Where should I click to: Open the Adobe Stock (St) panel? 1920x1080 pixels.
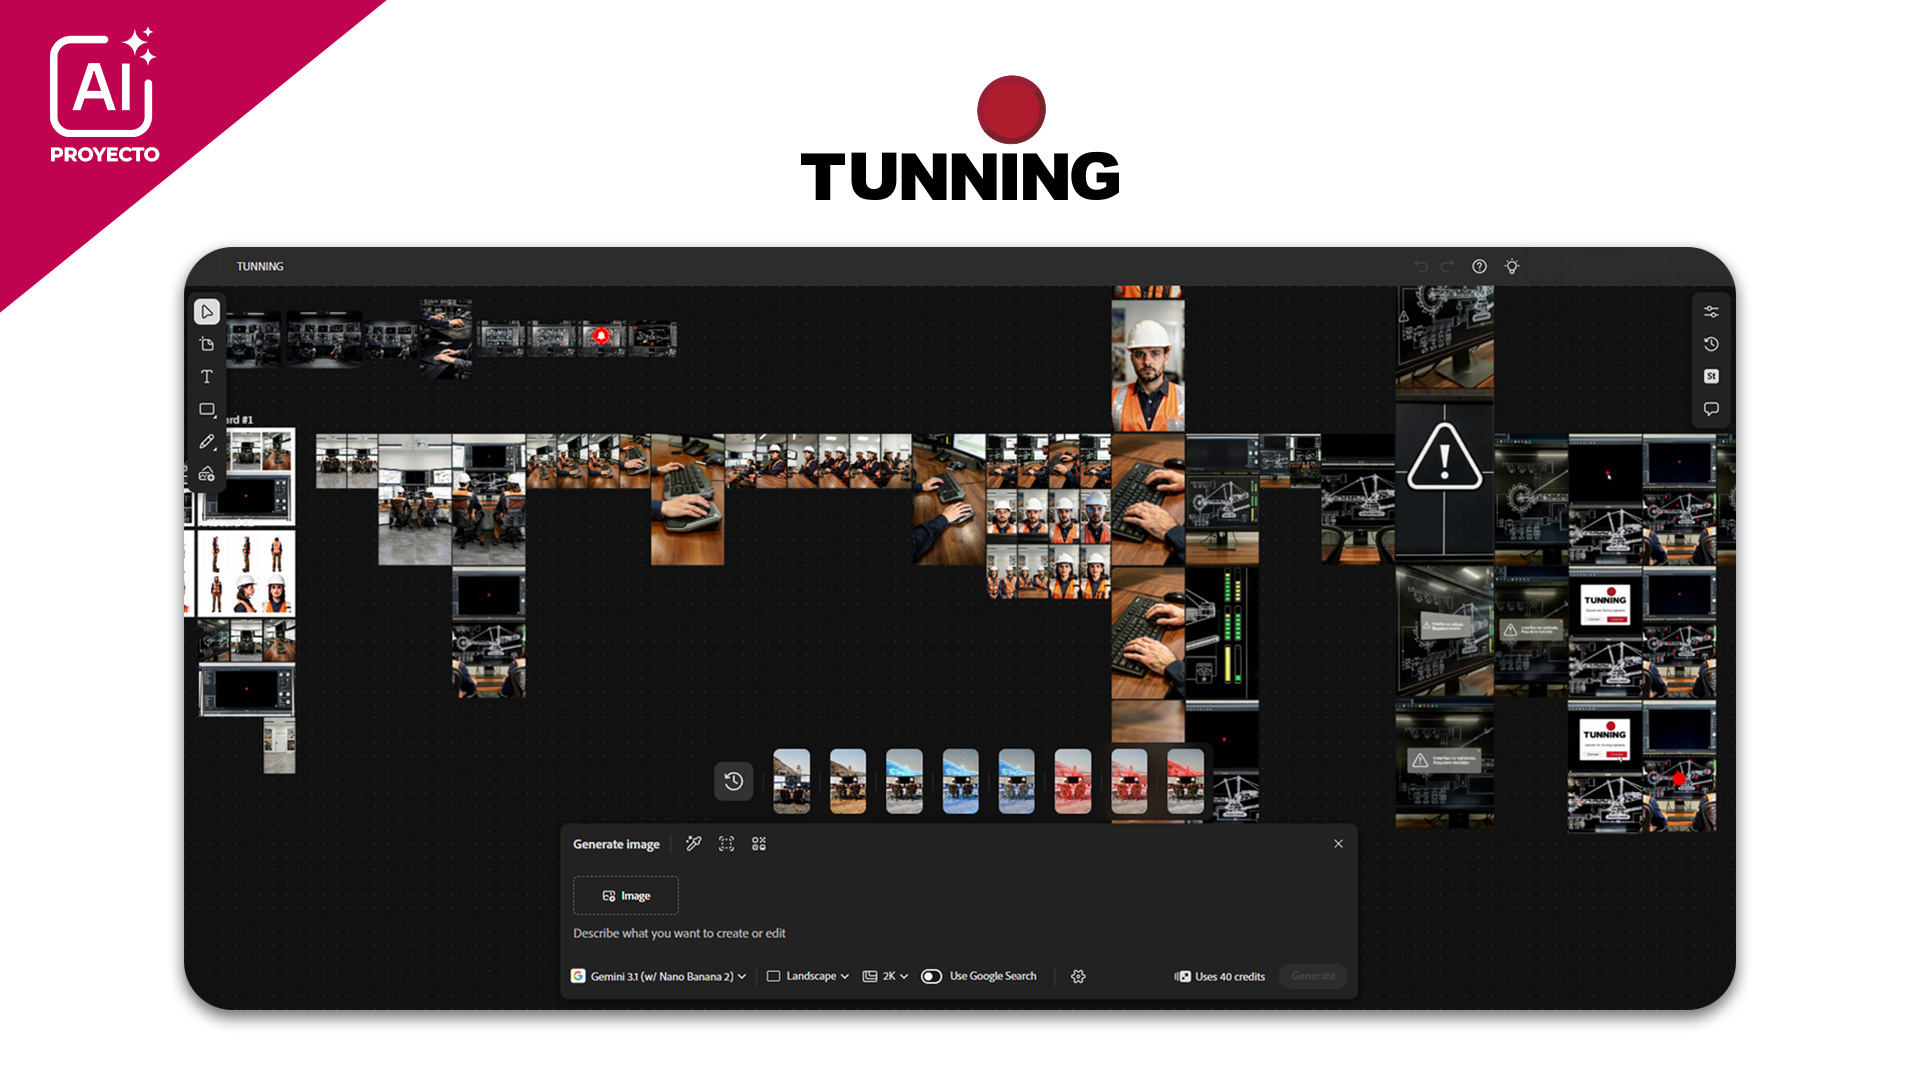coord(1711,376)
